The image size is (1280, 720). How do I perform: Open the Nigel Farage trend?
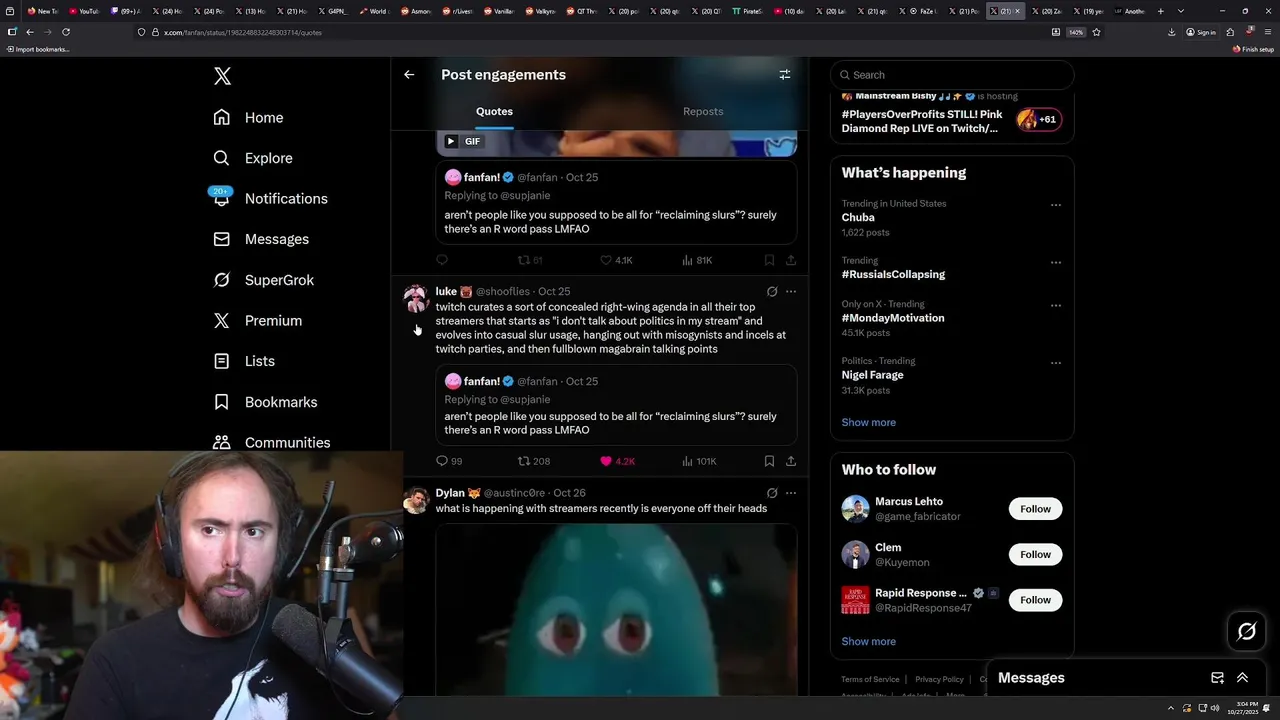tap(872, 375)
